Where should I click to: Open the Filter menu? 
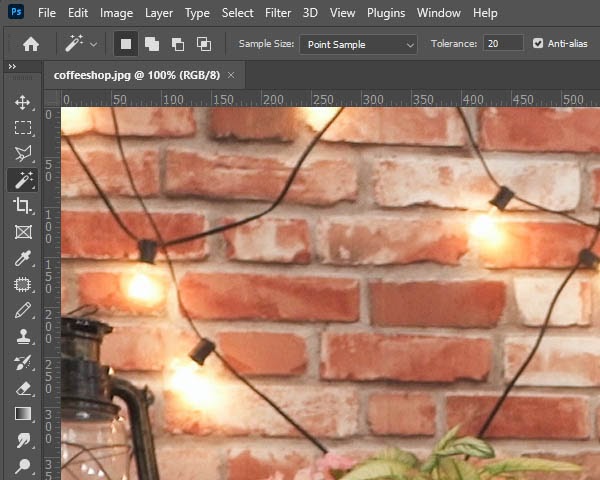(x=279, y=13)
